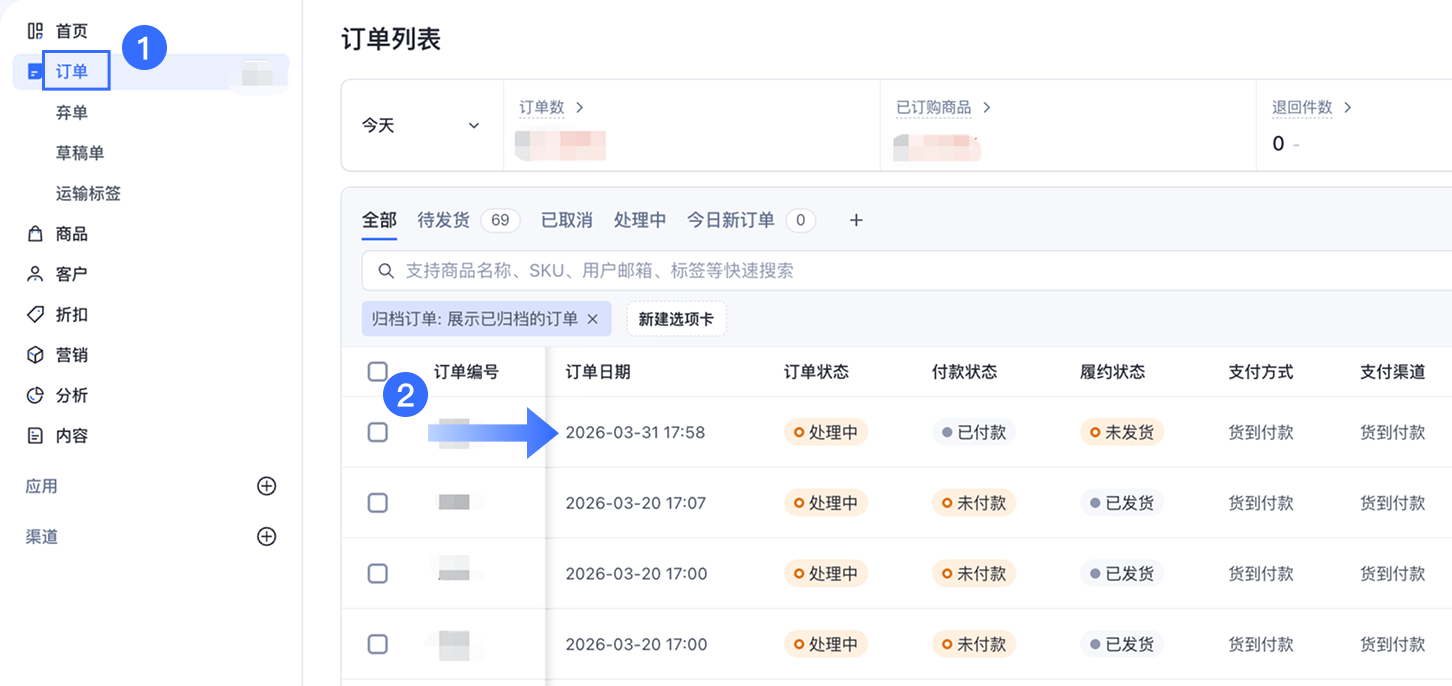Remove the 归档订单 filter chip

592,319
